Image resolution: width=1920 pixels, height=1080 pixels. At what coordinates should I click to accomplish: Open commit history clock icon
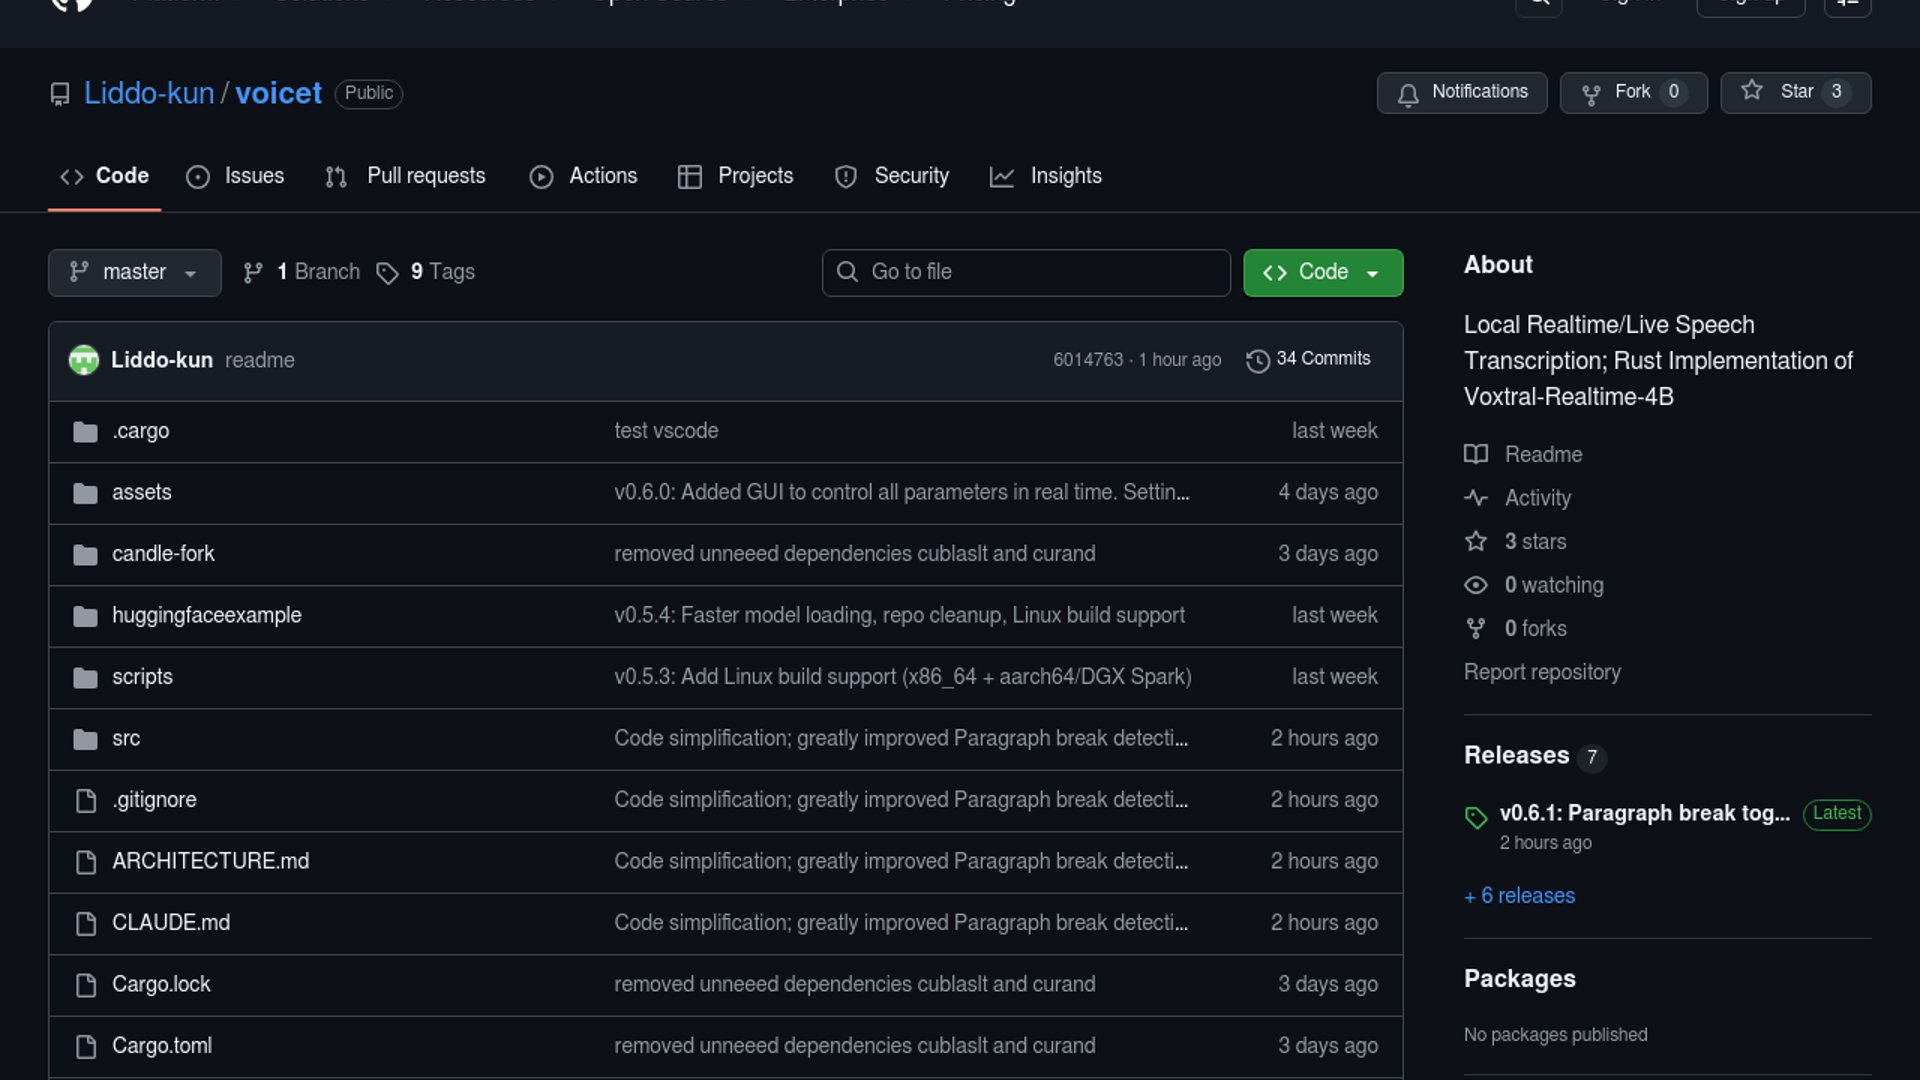(1257, 360)
